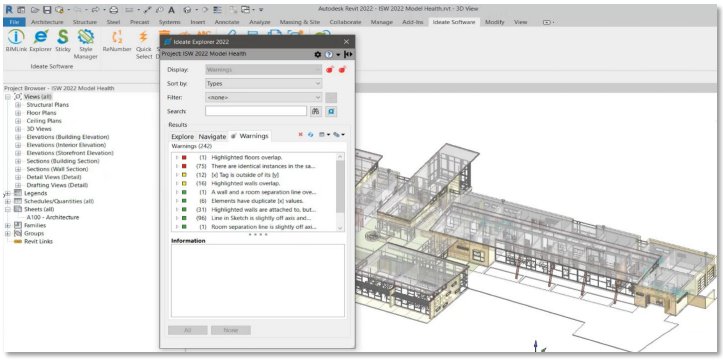Screen dimensions: 723x361
Task: Select 'A100 - Architecture' sheet in Project Browser
Action: coord(53,217)
